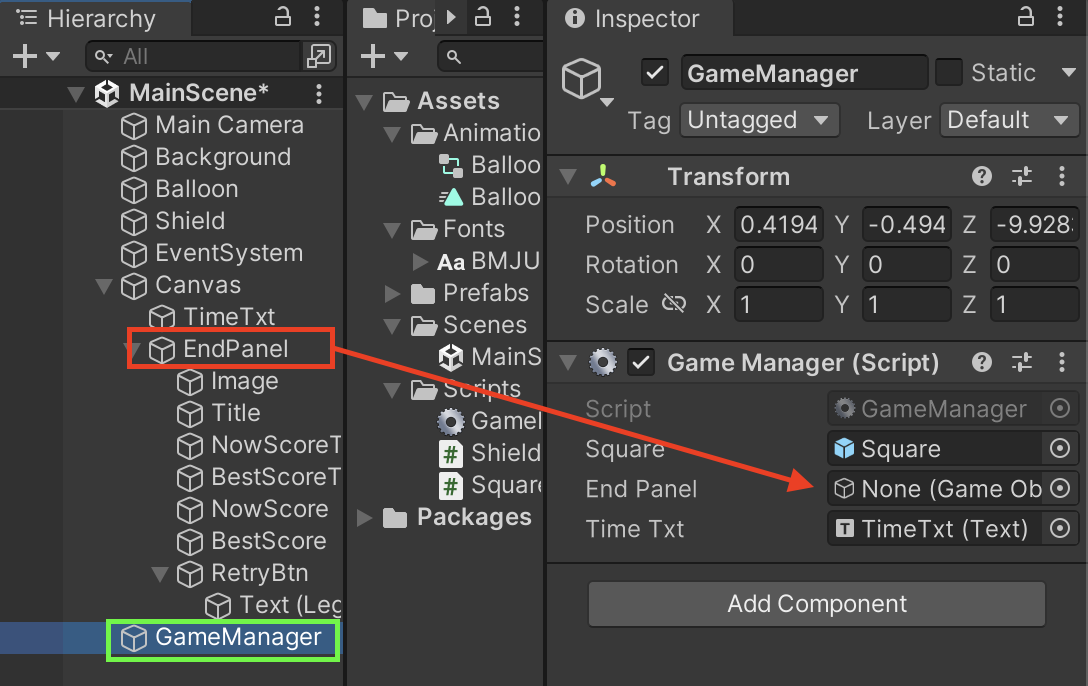
Task: Click the Hierarchy panel lock icon
Action: click(x=282, y=17)
